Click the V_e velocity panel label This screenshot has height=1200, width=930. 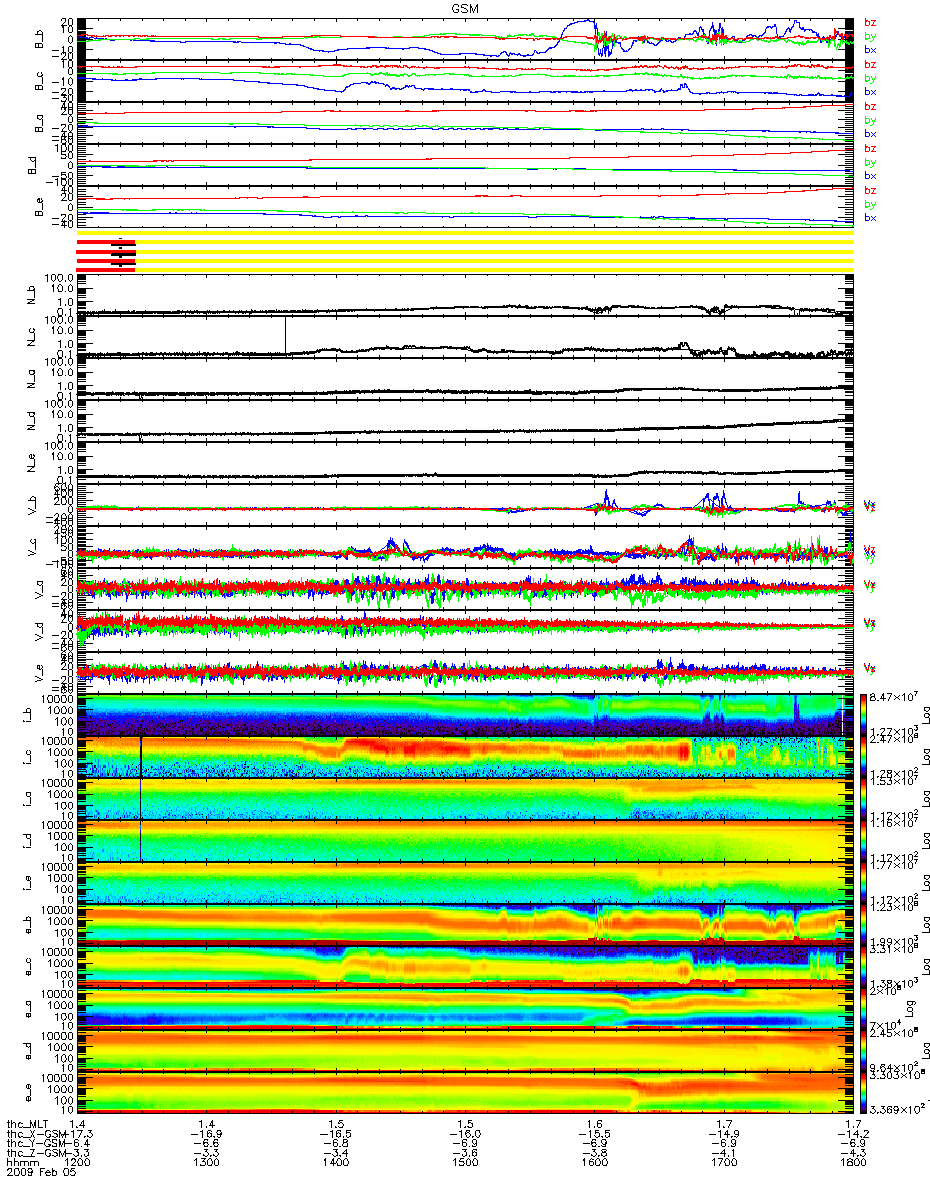click(38, 672)
